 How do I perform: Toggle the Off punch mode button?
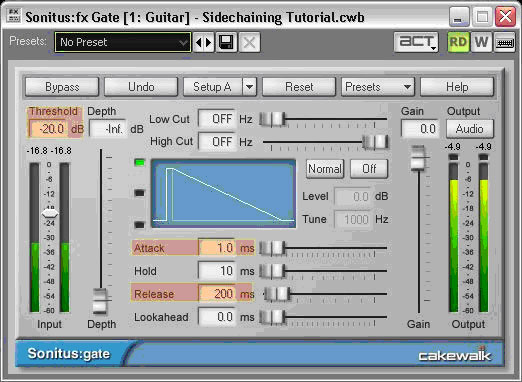(369, 169)
